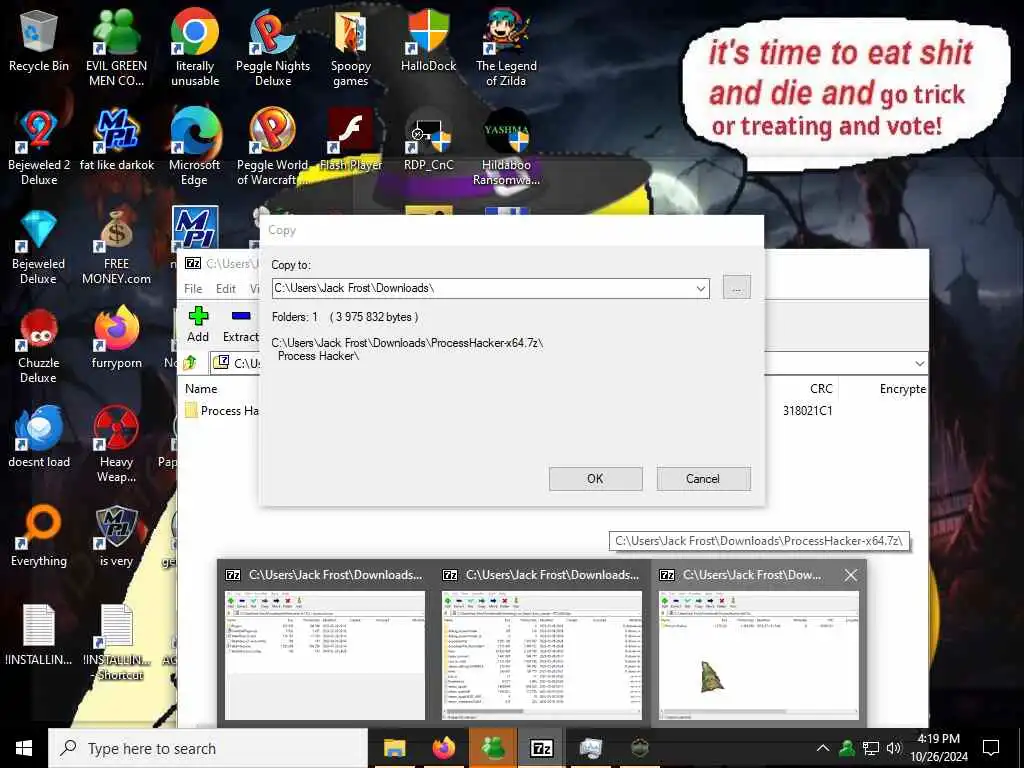Click the system monitor taskbar icon
The image size is (1024, 768).
point(590,748)
